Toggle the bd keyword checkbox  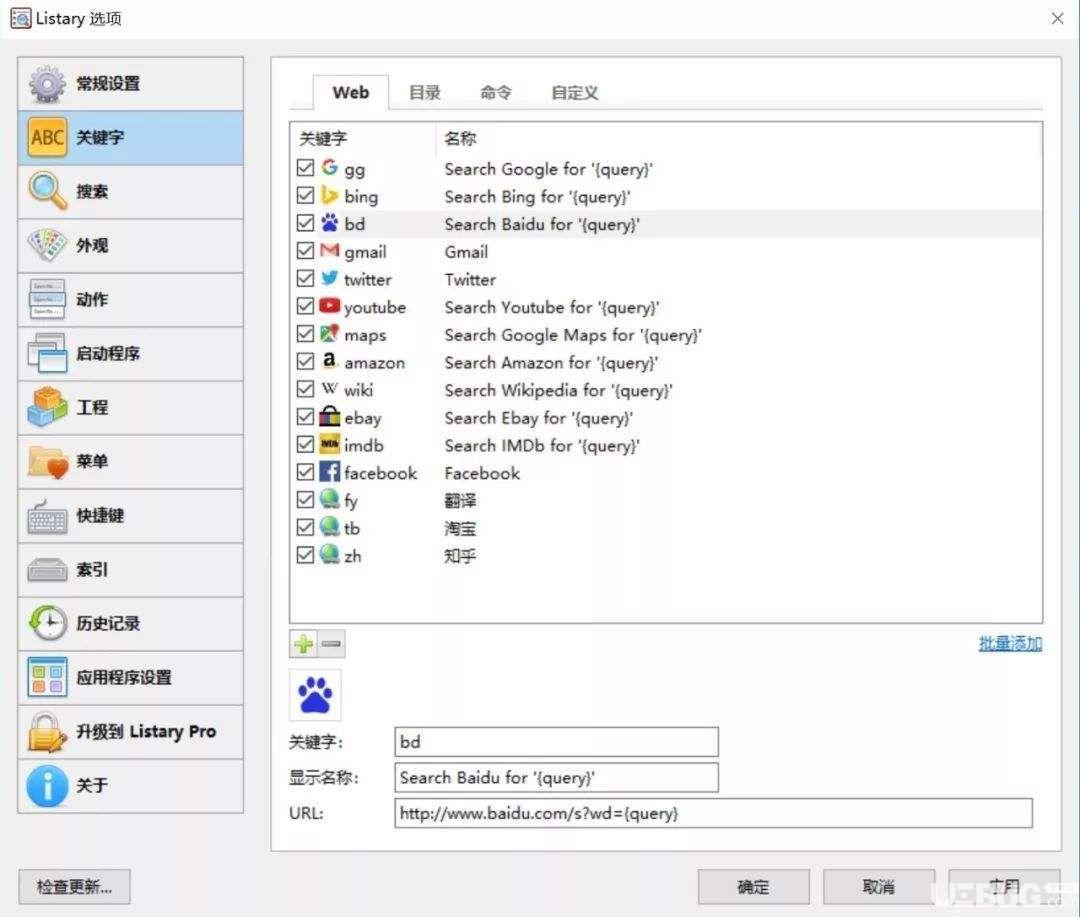click(305, 223)
